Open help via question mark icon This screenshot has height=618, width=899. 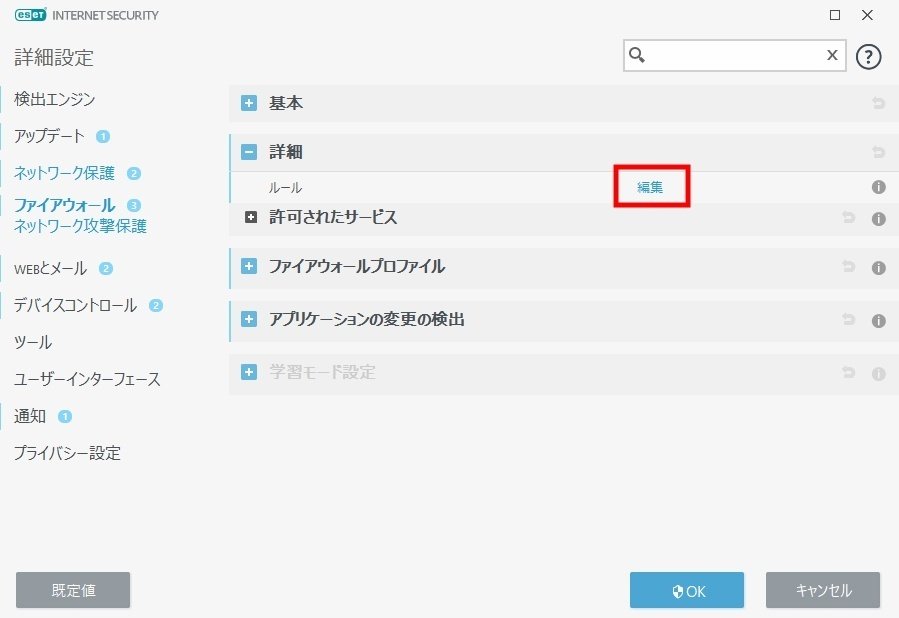(x=868, y=57)
